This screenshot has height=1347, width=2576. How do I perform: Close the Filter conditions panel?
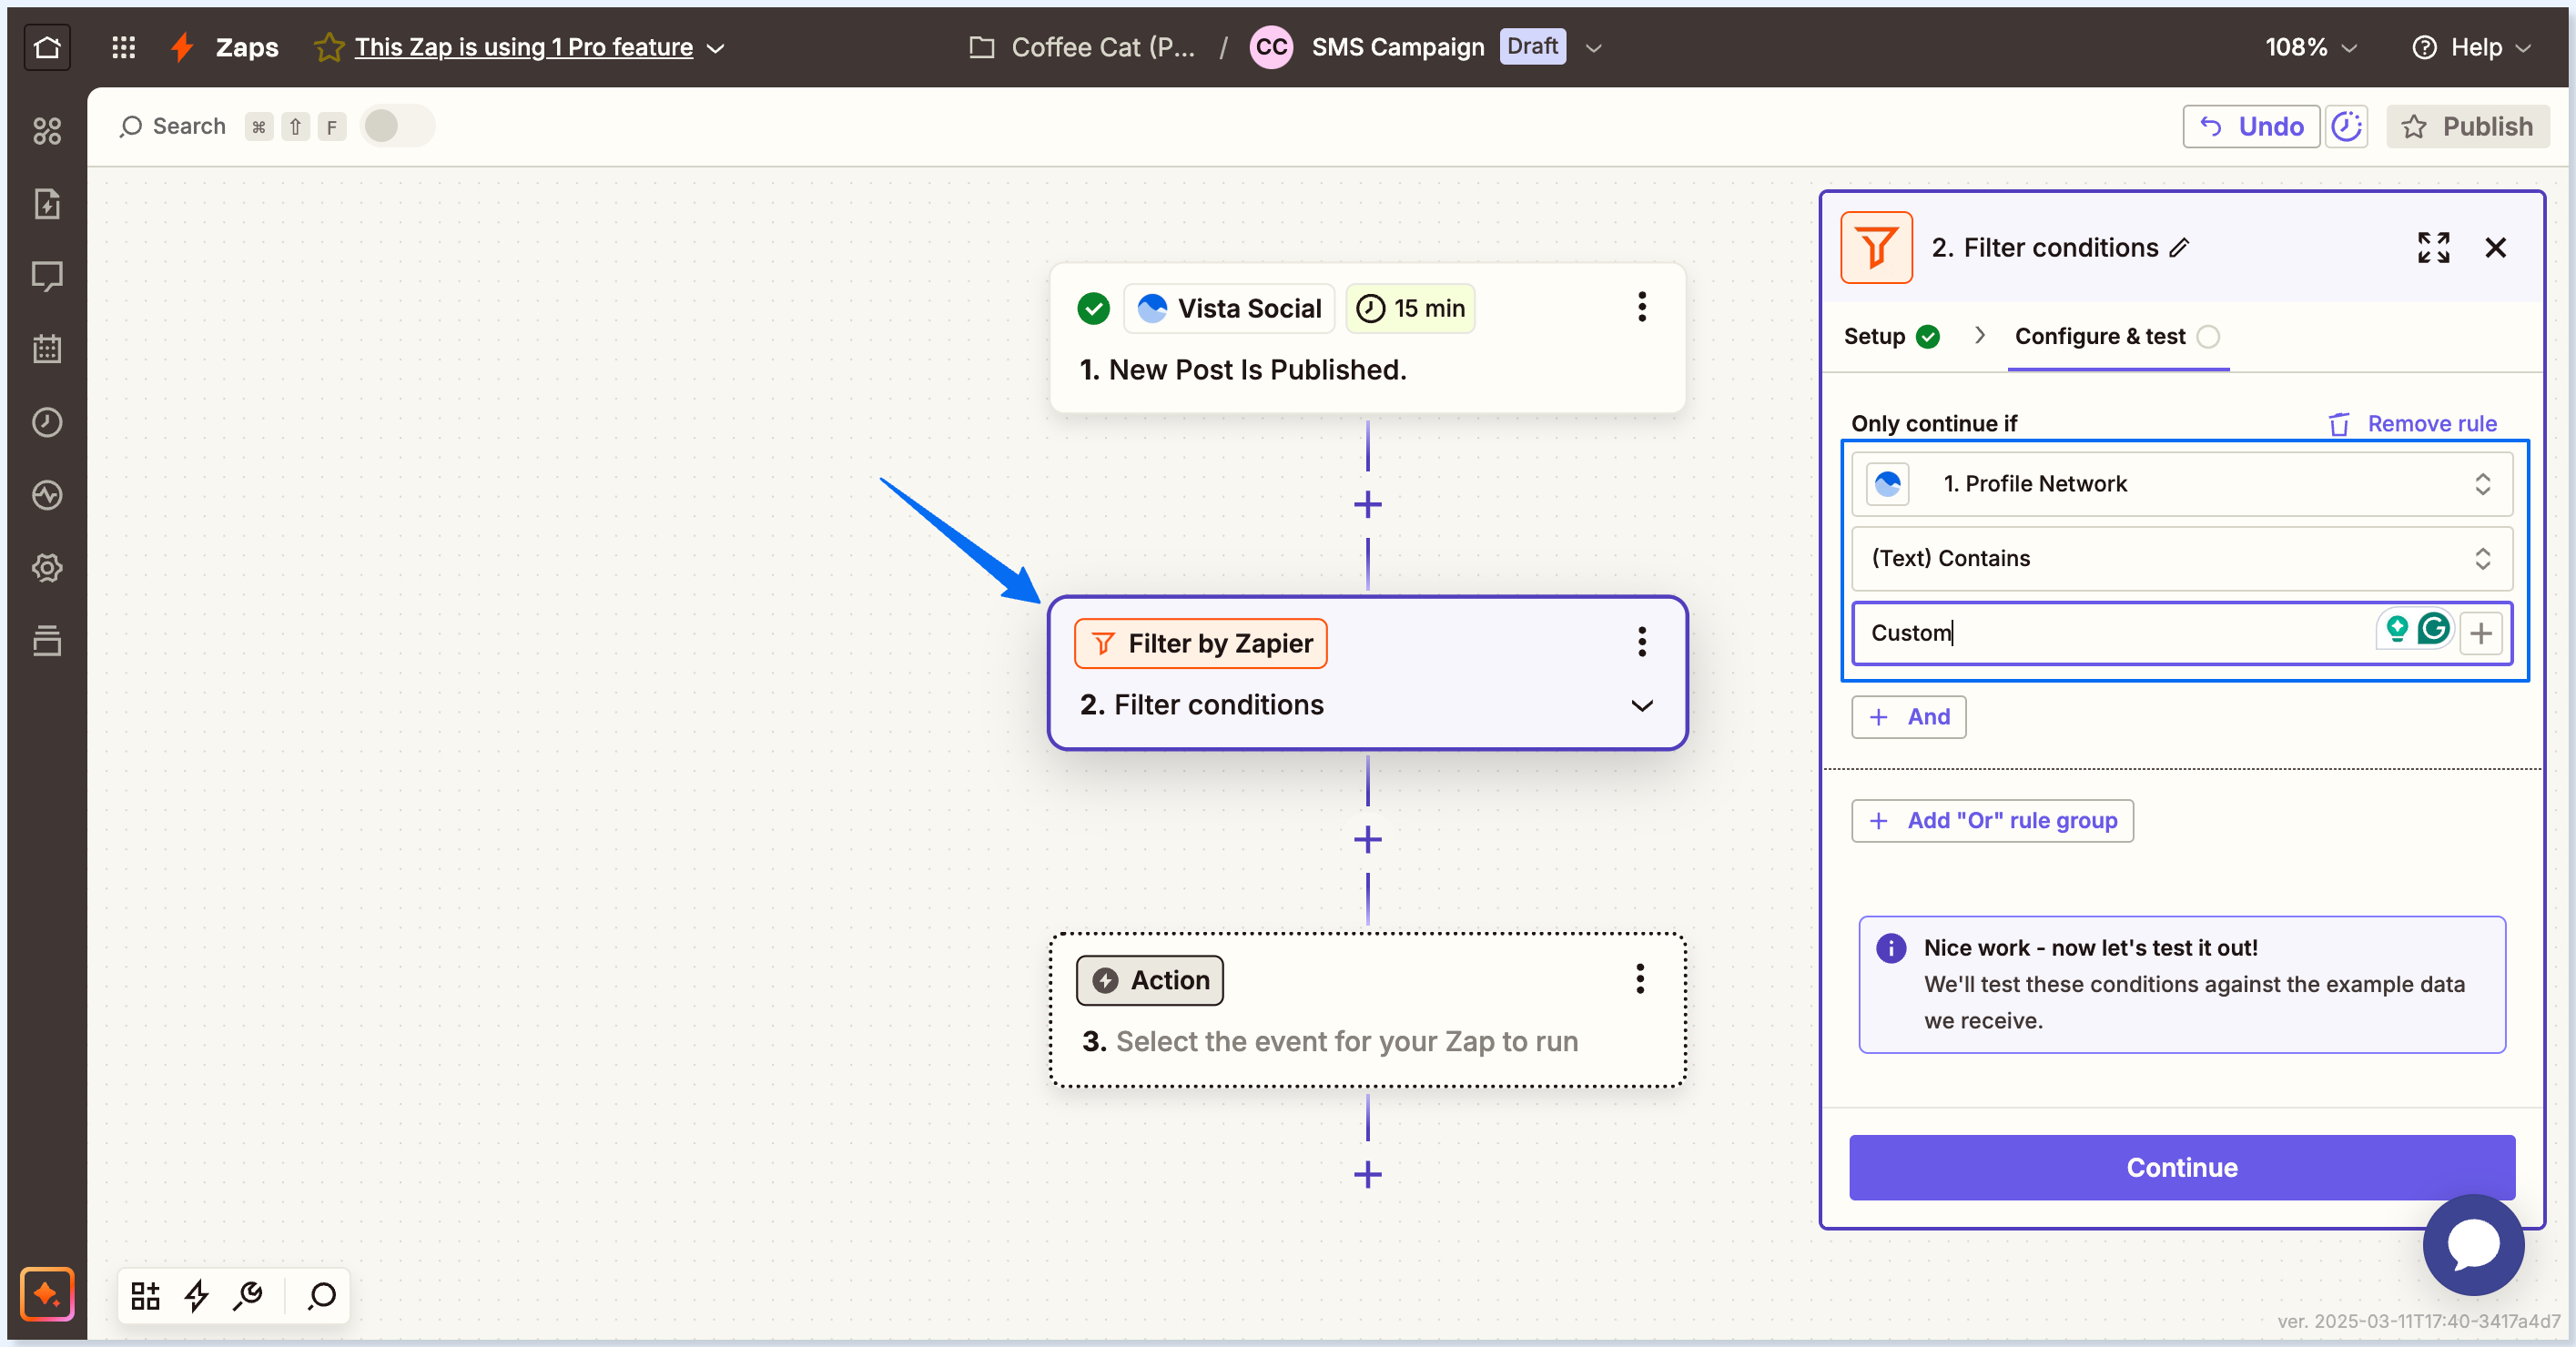click(x=2495, y=247)
